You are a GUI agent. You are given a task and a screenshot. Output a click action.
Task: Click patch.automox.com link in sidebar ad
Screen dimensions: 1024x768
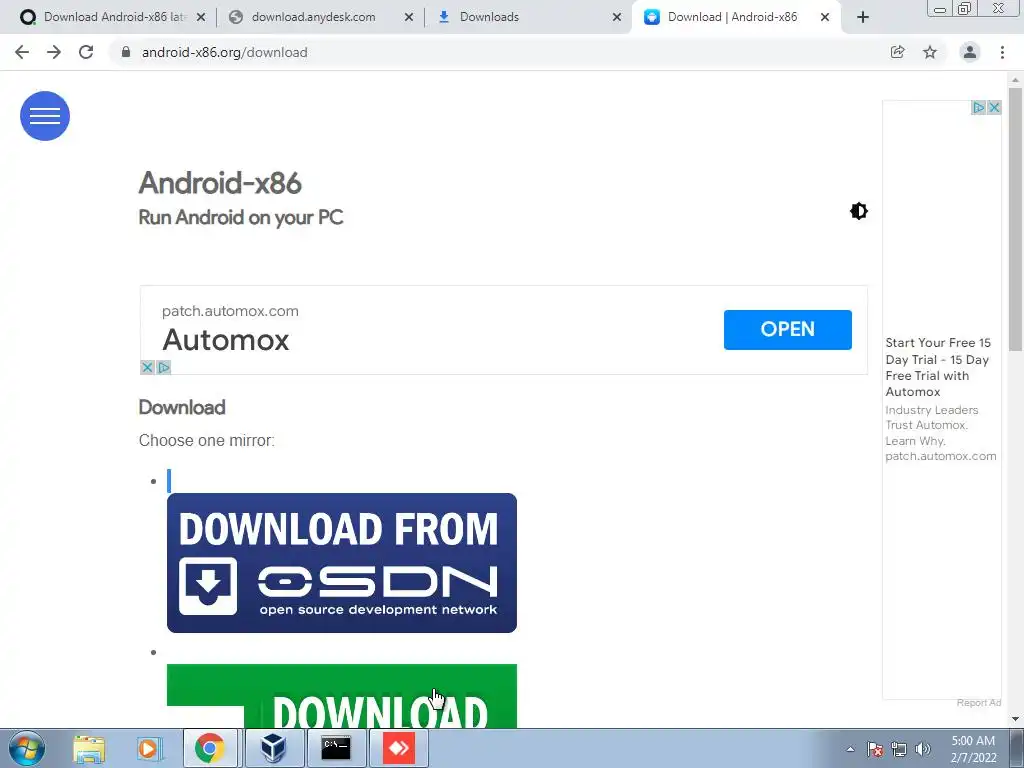(x=940, y=456)
